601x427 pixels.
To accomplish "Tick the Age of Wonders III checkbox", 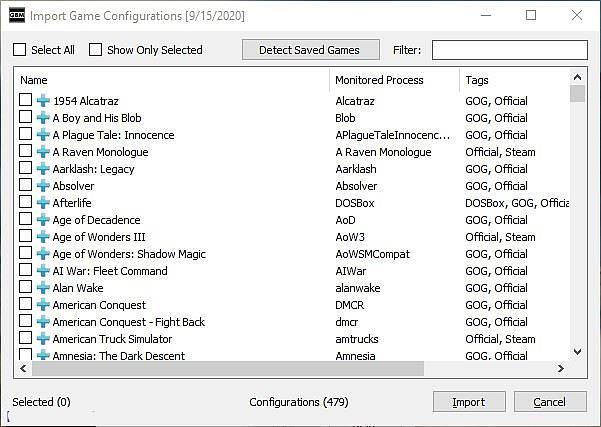I will [x=25, y=236].
